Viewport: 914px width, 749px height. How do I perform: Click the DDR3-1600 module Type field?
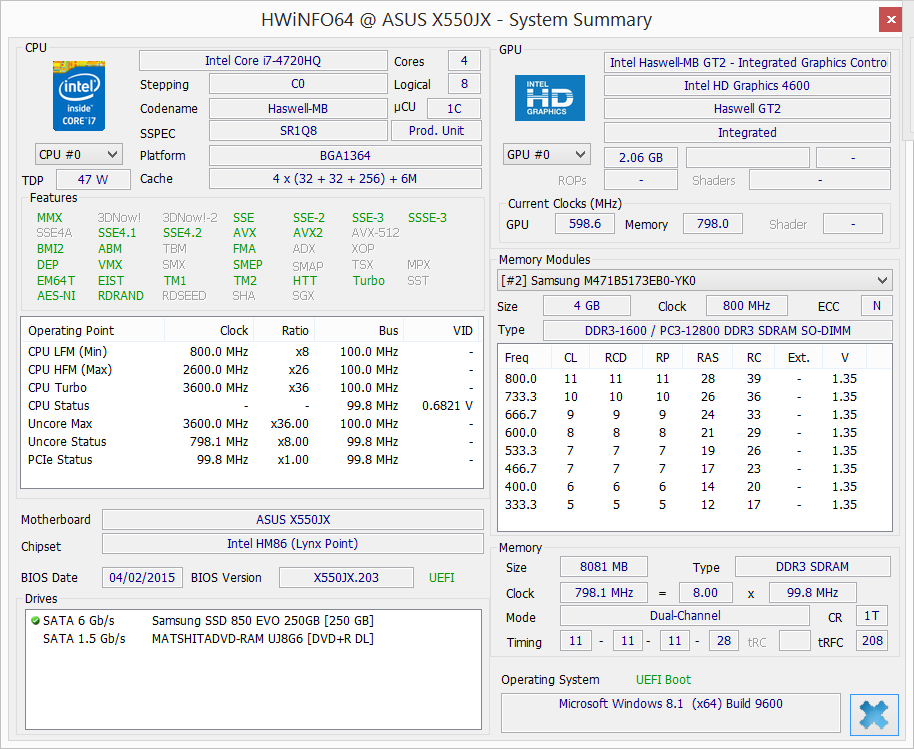[718, 330]
